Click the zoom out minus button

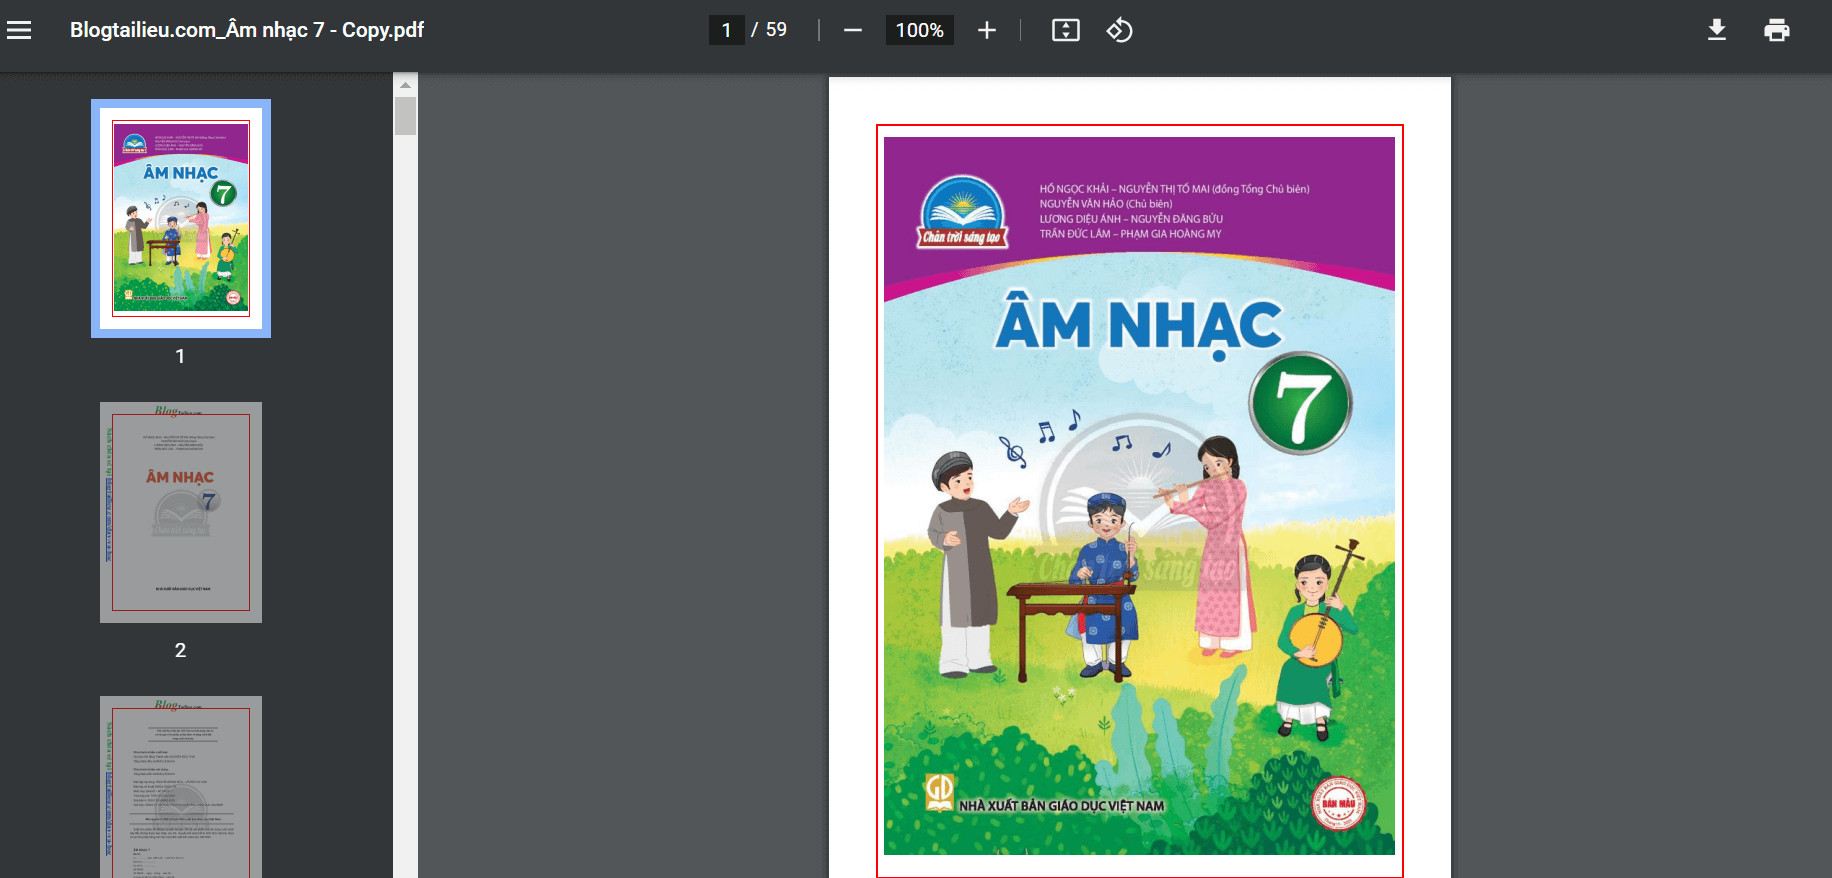point(852,30)
